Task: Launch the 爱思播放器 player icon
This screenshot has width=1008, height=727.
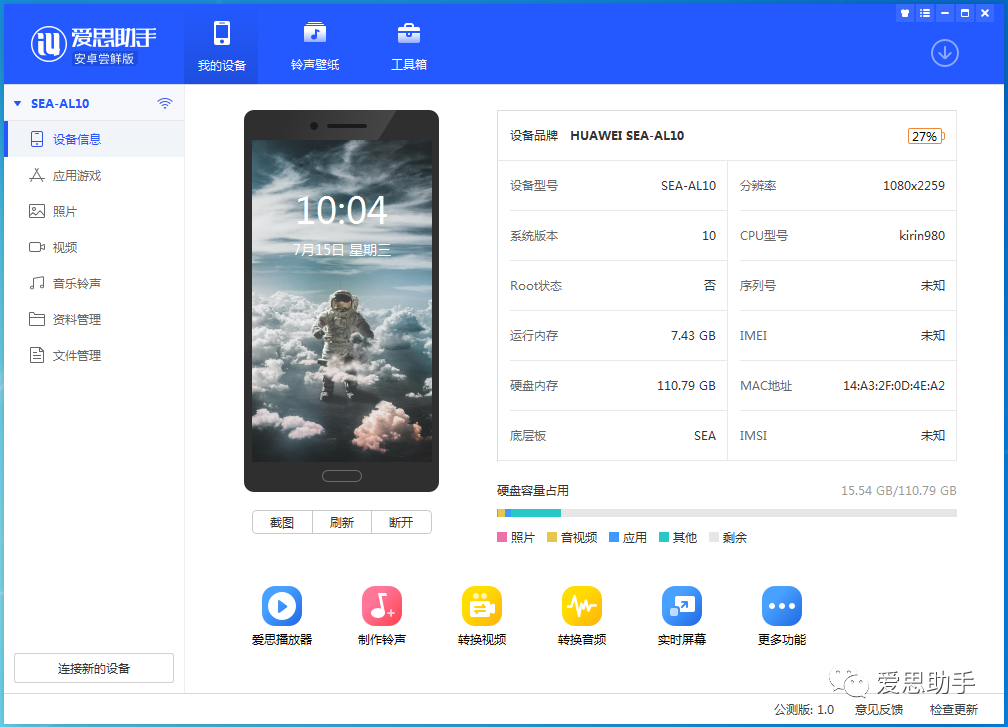Action: 282,606
